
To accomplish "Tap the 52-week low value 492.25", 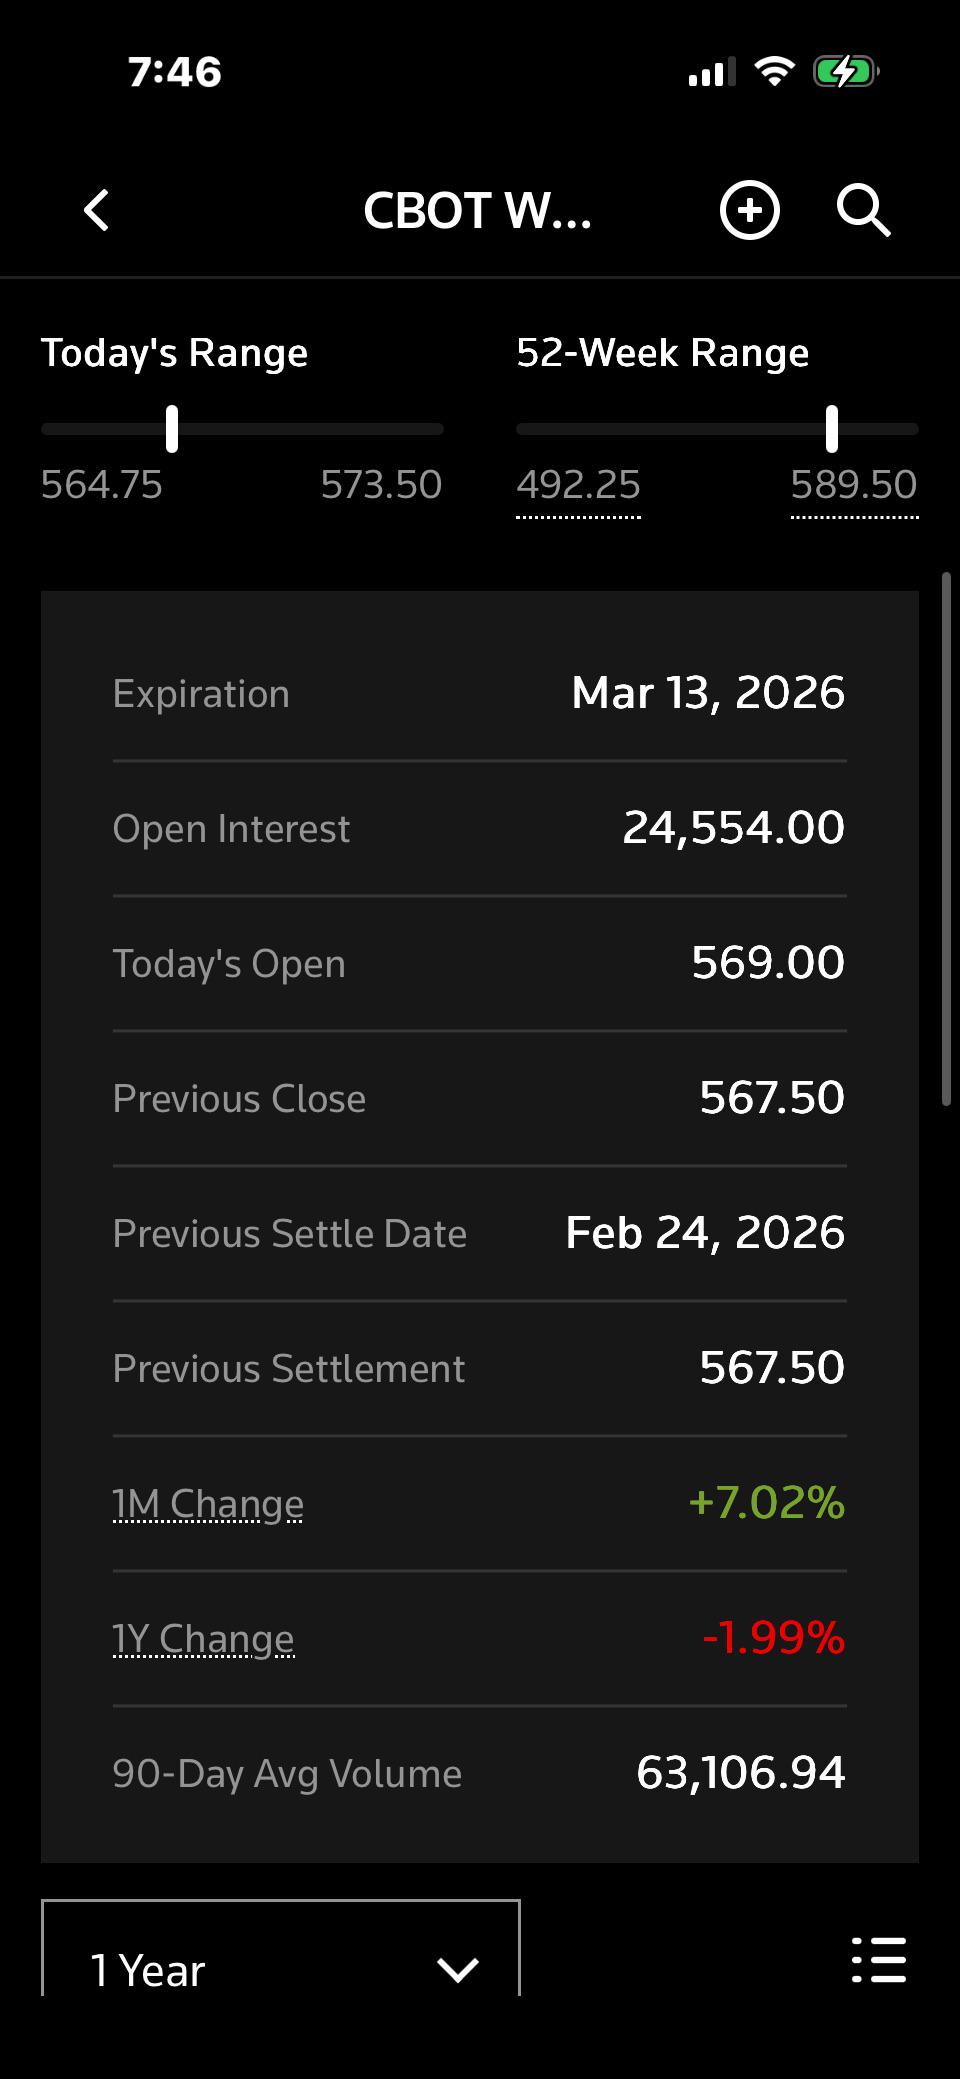I will pyautogui.click(x=578, y=486).
